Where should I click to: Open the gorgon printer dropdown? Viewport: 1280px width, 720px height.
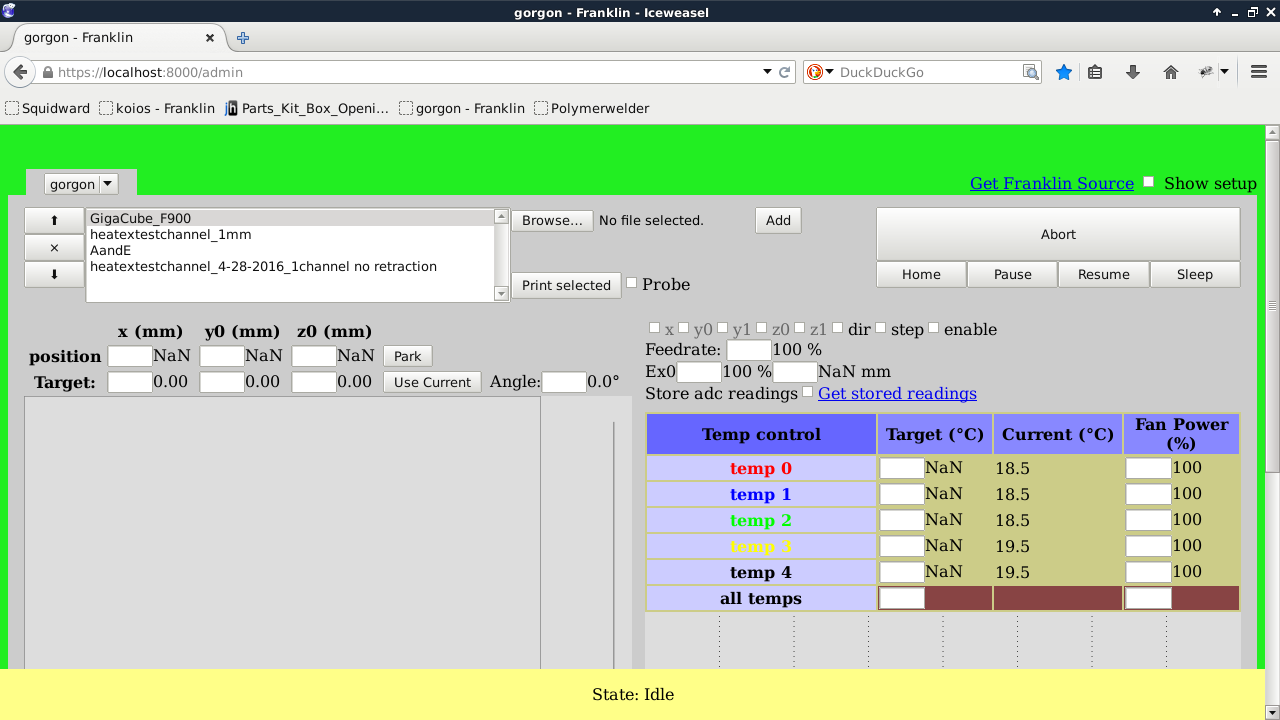[81, 184]
